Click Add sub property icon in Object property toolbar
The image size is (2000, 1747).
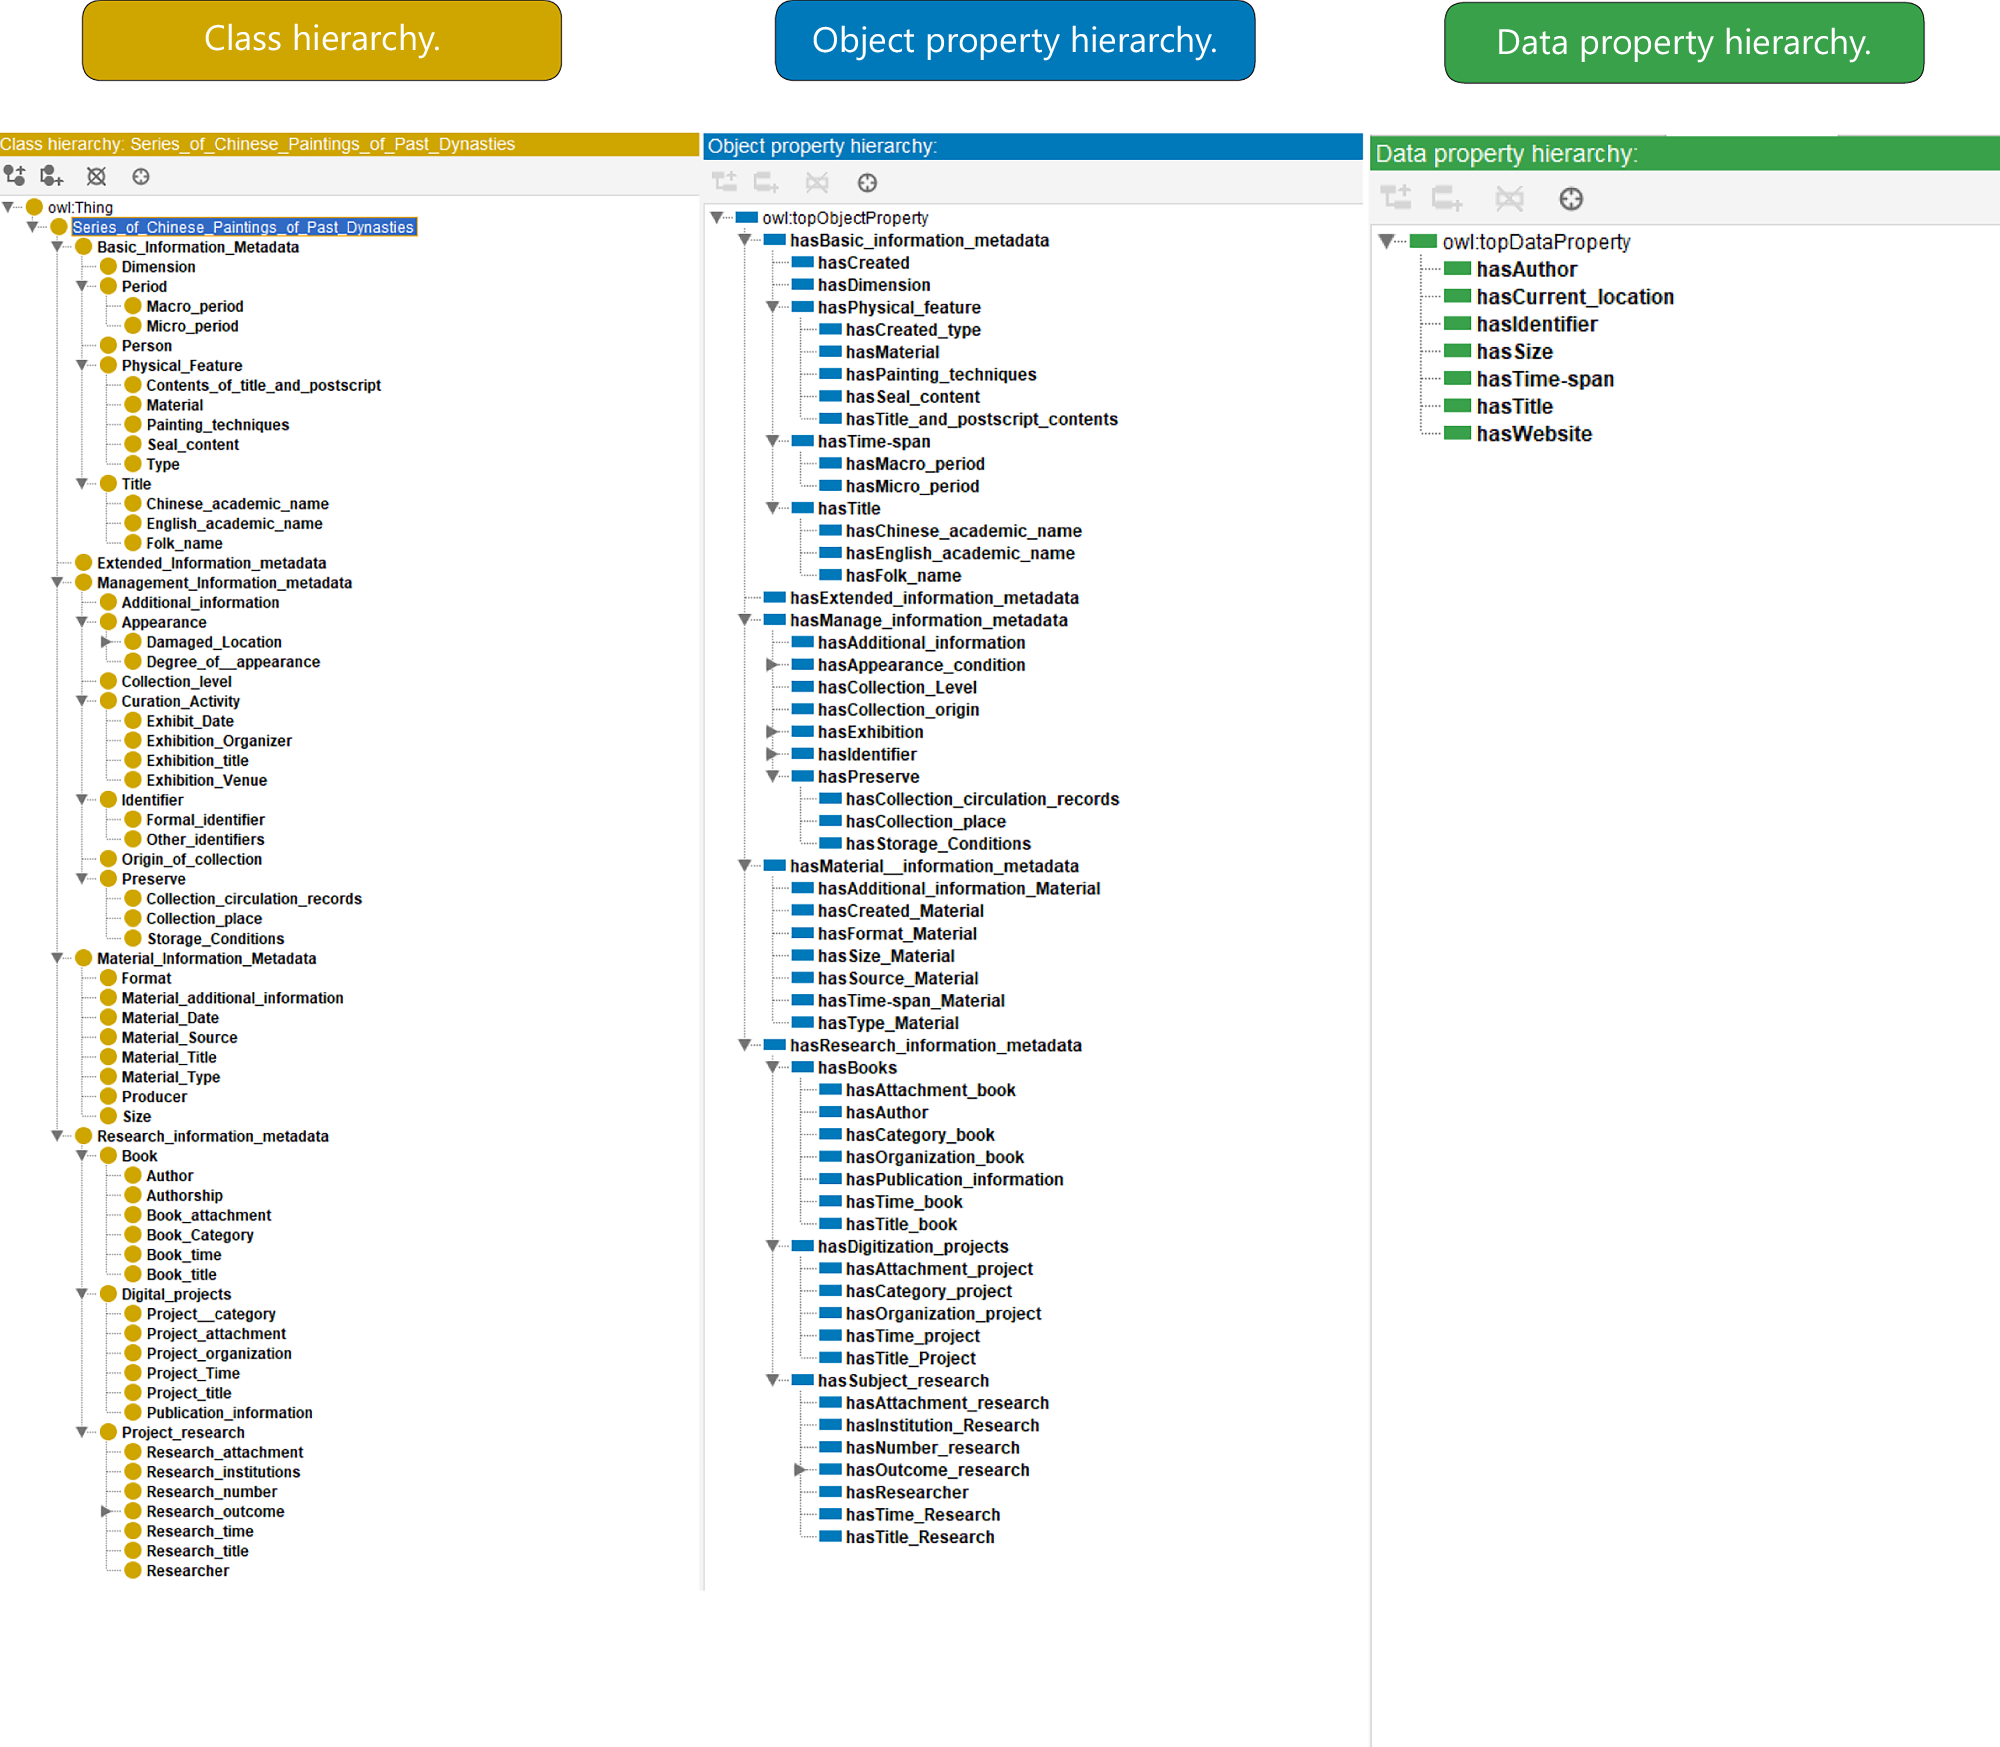click(x=725, y=182)
